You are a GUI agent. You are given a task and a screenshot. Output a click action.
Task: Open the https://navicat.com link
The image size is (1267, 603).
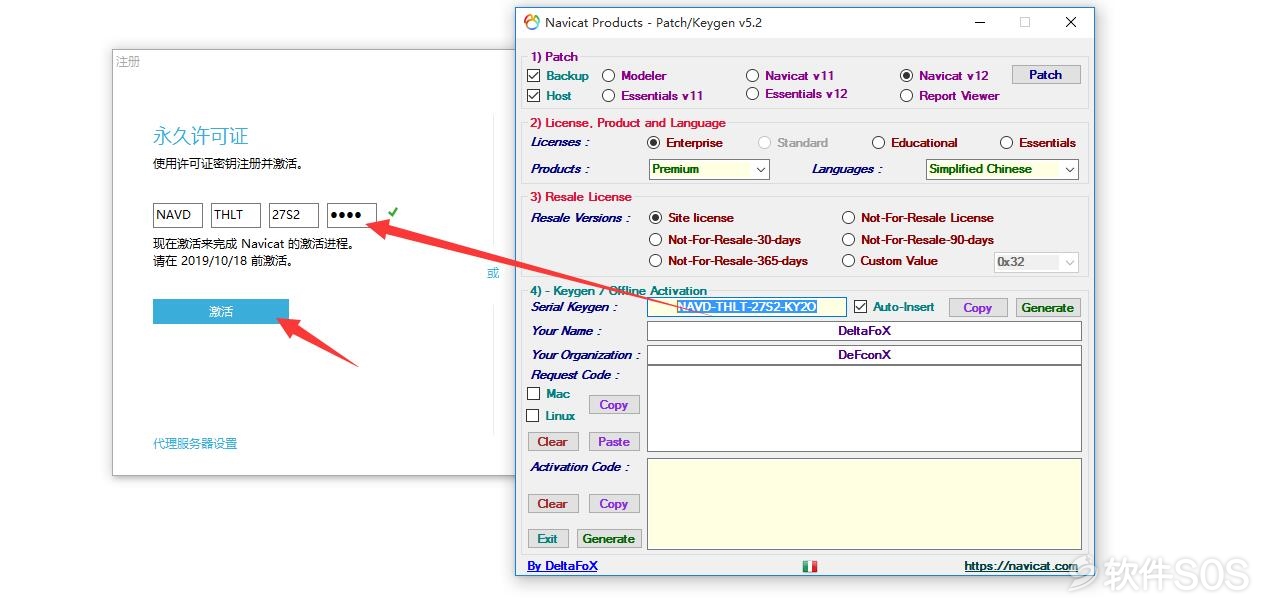tap(1021, 566)
